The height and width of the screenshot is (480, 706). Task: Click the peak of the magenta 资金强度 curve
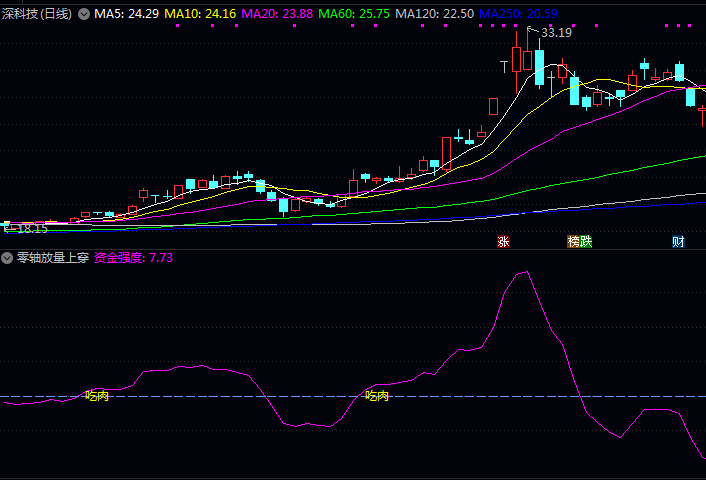(x=523, y=272)
